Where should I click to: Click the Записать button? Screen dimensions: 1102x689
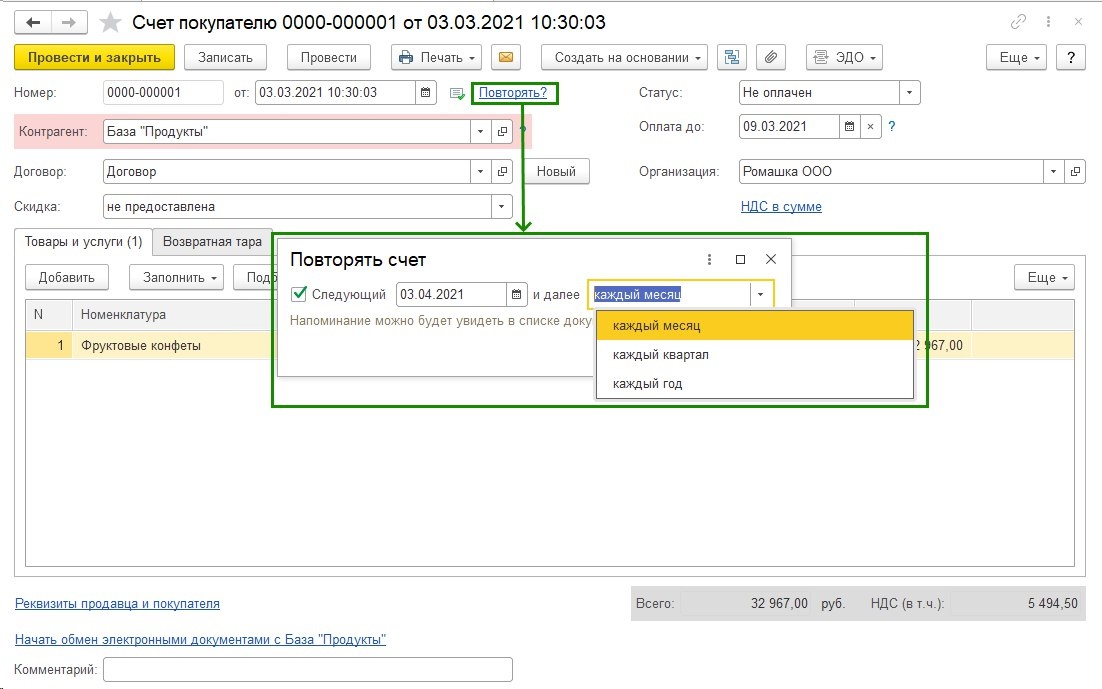click(225, 58)
